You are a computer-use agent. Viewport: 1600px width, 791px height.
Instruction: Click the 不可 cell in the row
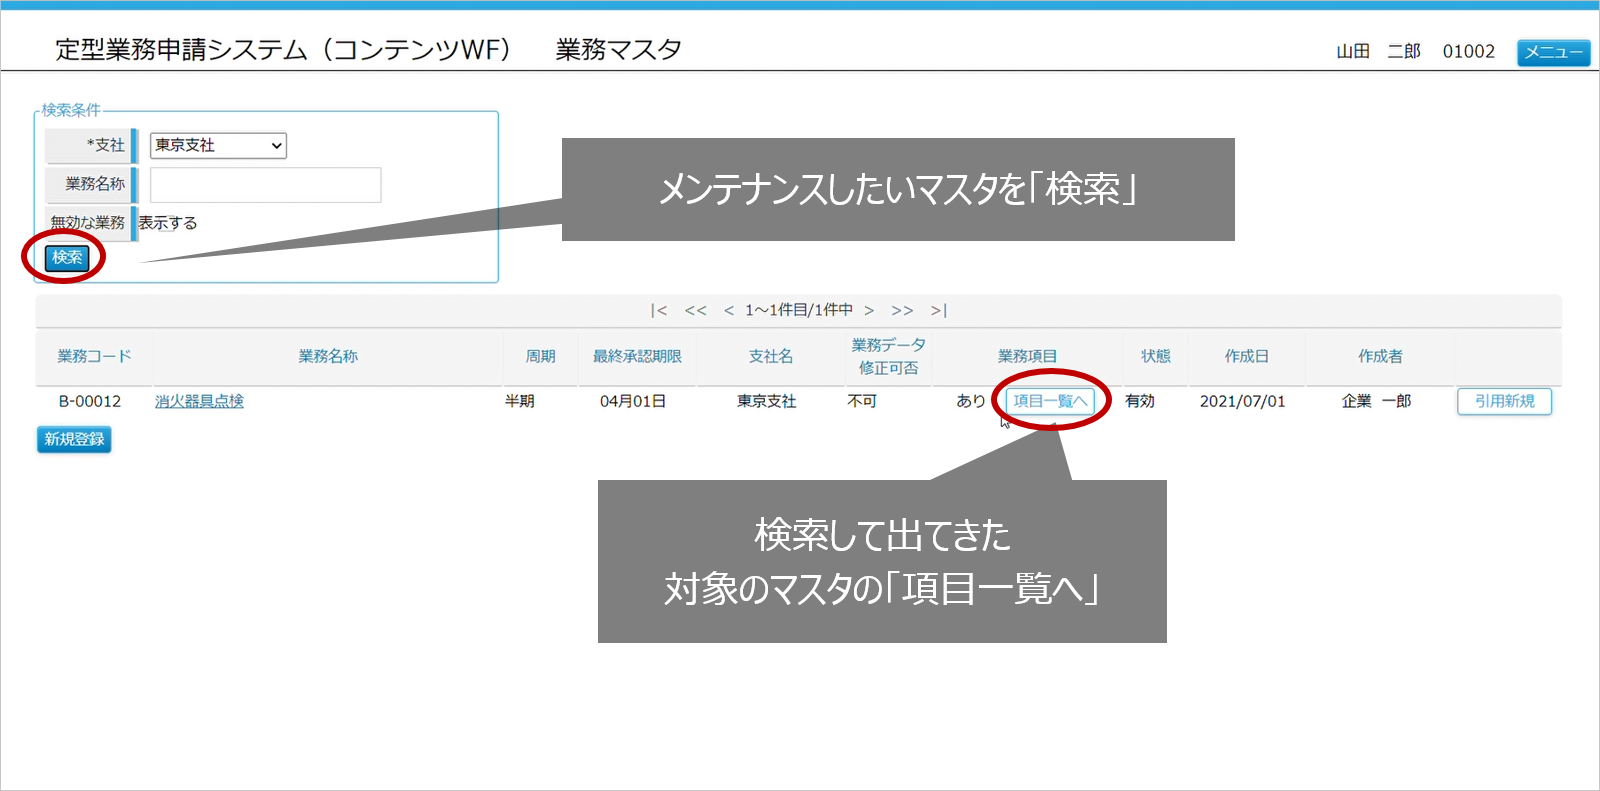coord(862,401)
